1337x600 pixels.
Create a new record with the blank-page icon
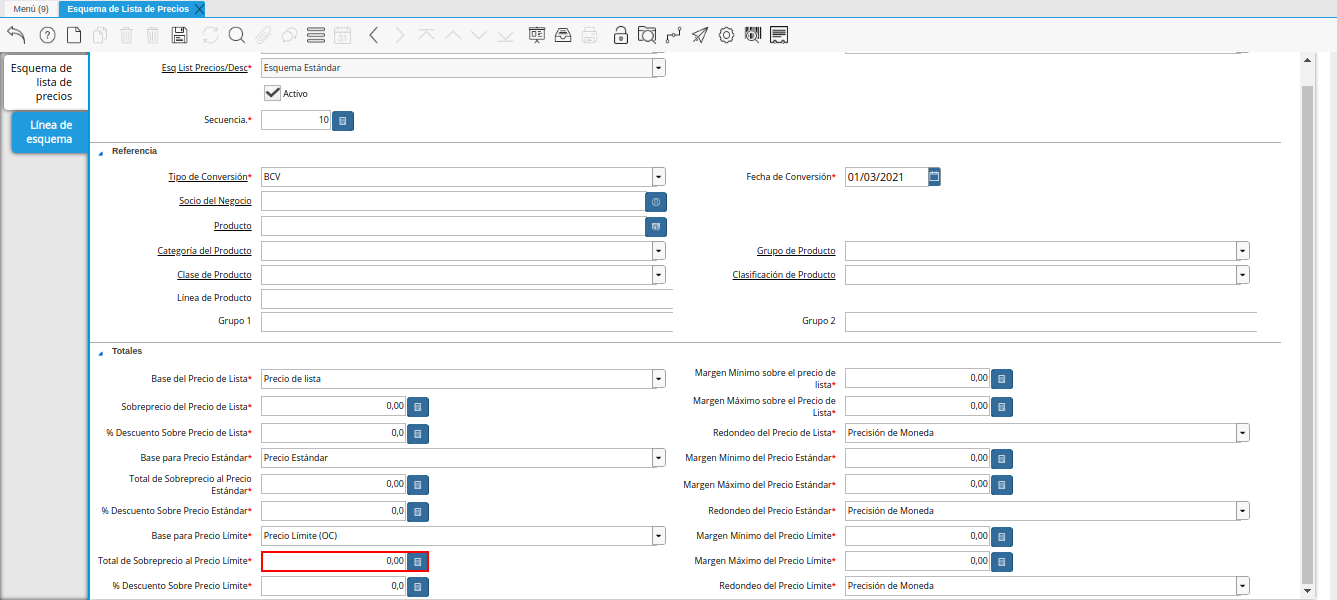point(74,35)
